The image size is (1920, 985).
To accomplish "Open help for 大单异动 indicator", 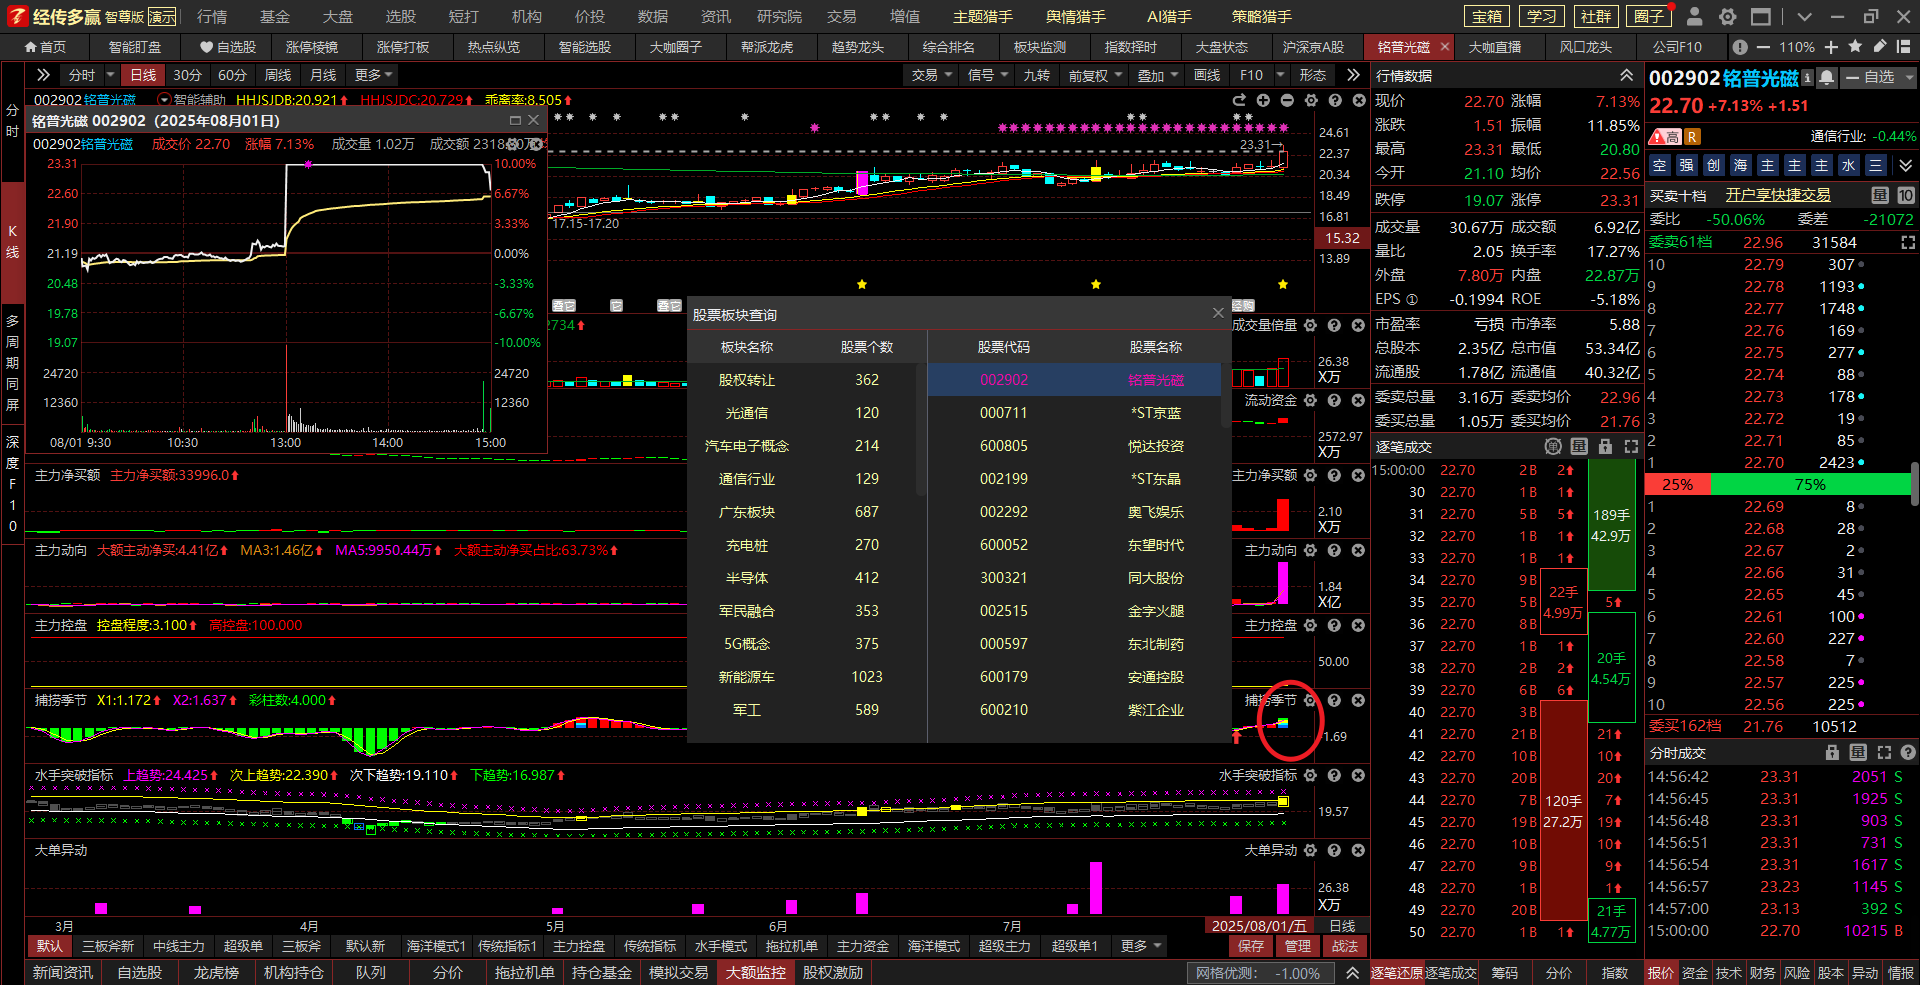I will point(1334,850).
